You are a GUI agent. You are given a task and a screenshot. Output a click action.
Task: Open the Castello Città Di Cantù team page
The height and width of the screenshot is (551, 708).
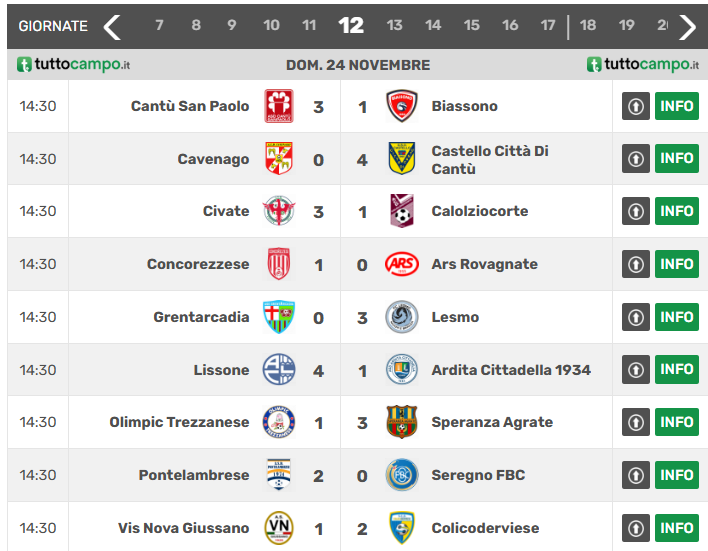click(490, 159)
